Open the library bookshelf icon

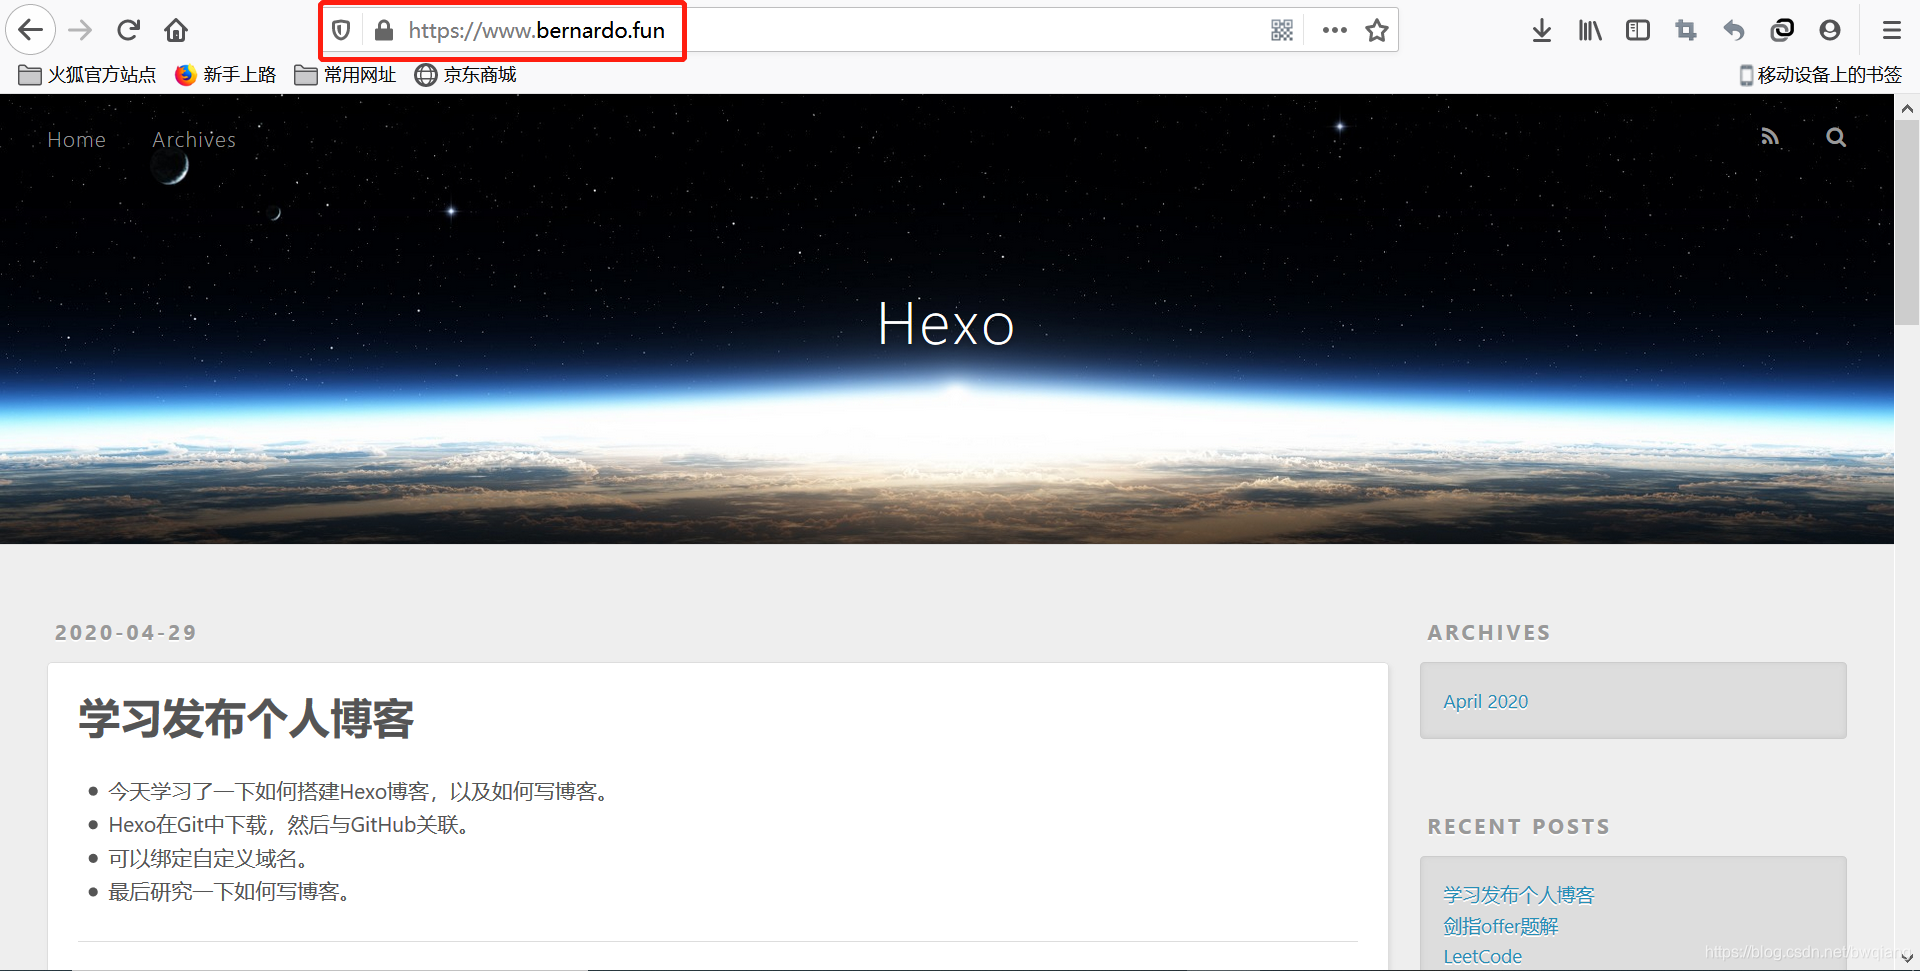[x=1590, y=30]
